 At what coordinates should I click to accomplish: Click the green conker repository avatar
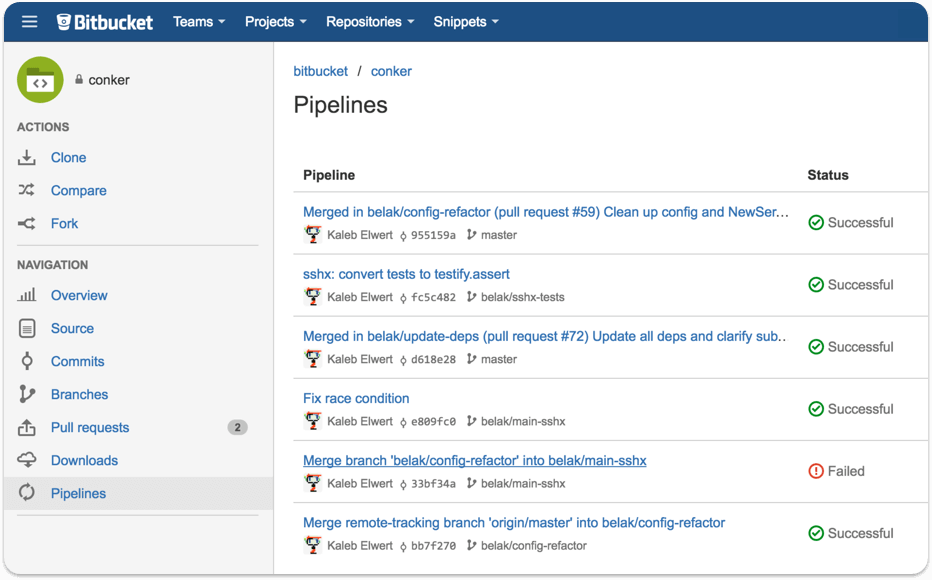(x=40, y=80)
